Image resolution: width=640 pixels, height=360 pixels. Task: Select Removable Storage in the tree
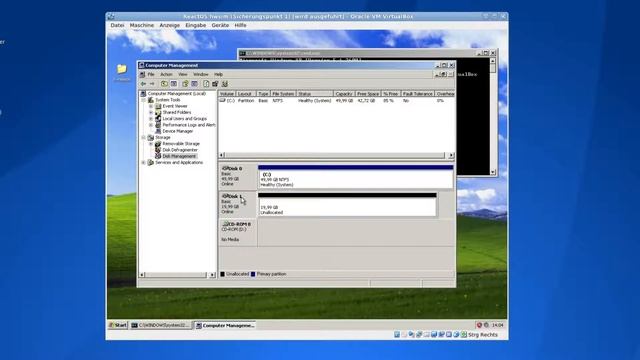181,144
